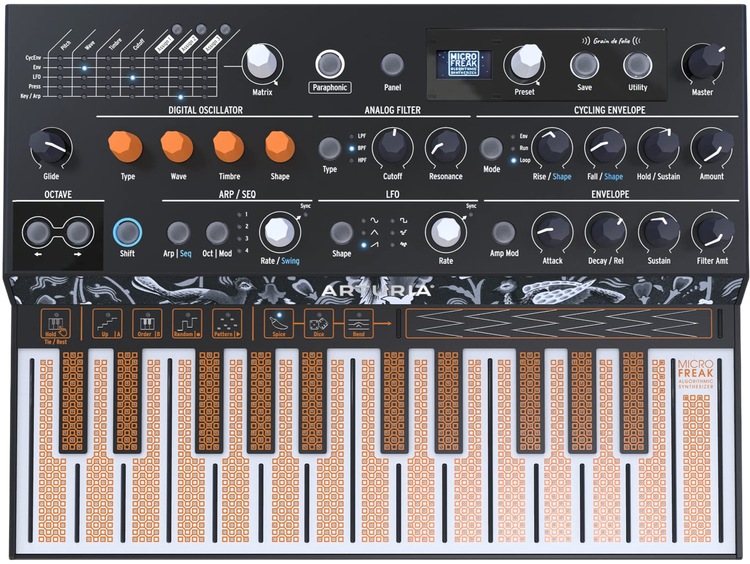Select the triangle LFO waveform symbol
Screen dimensions: 750x564
374,232
